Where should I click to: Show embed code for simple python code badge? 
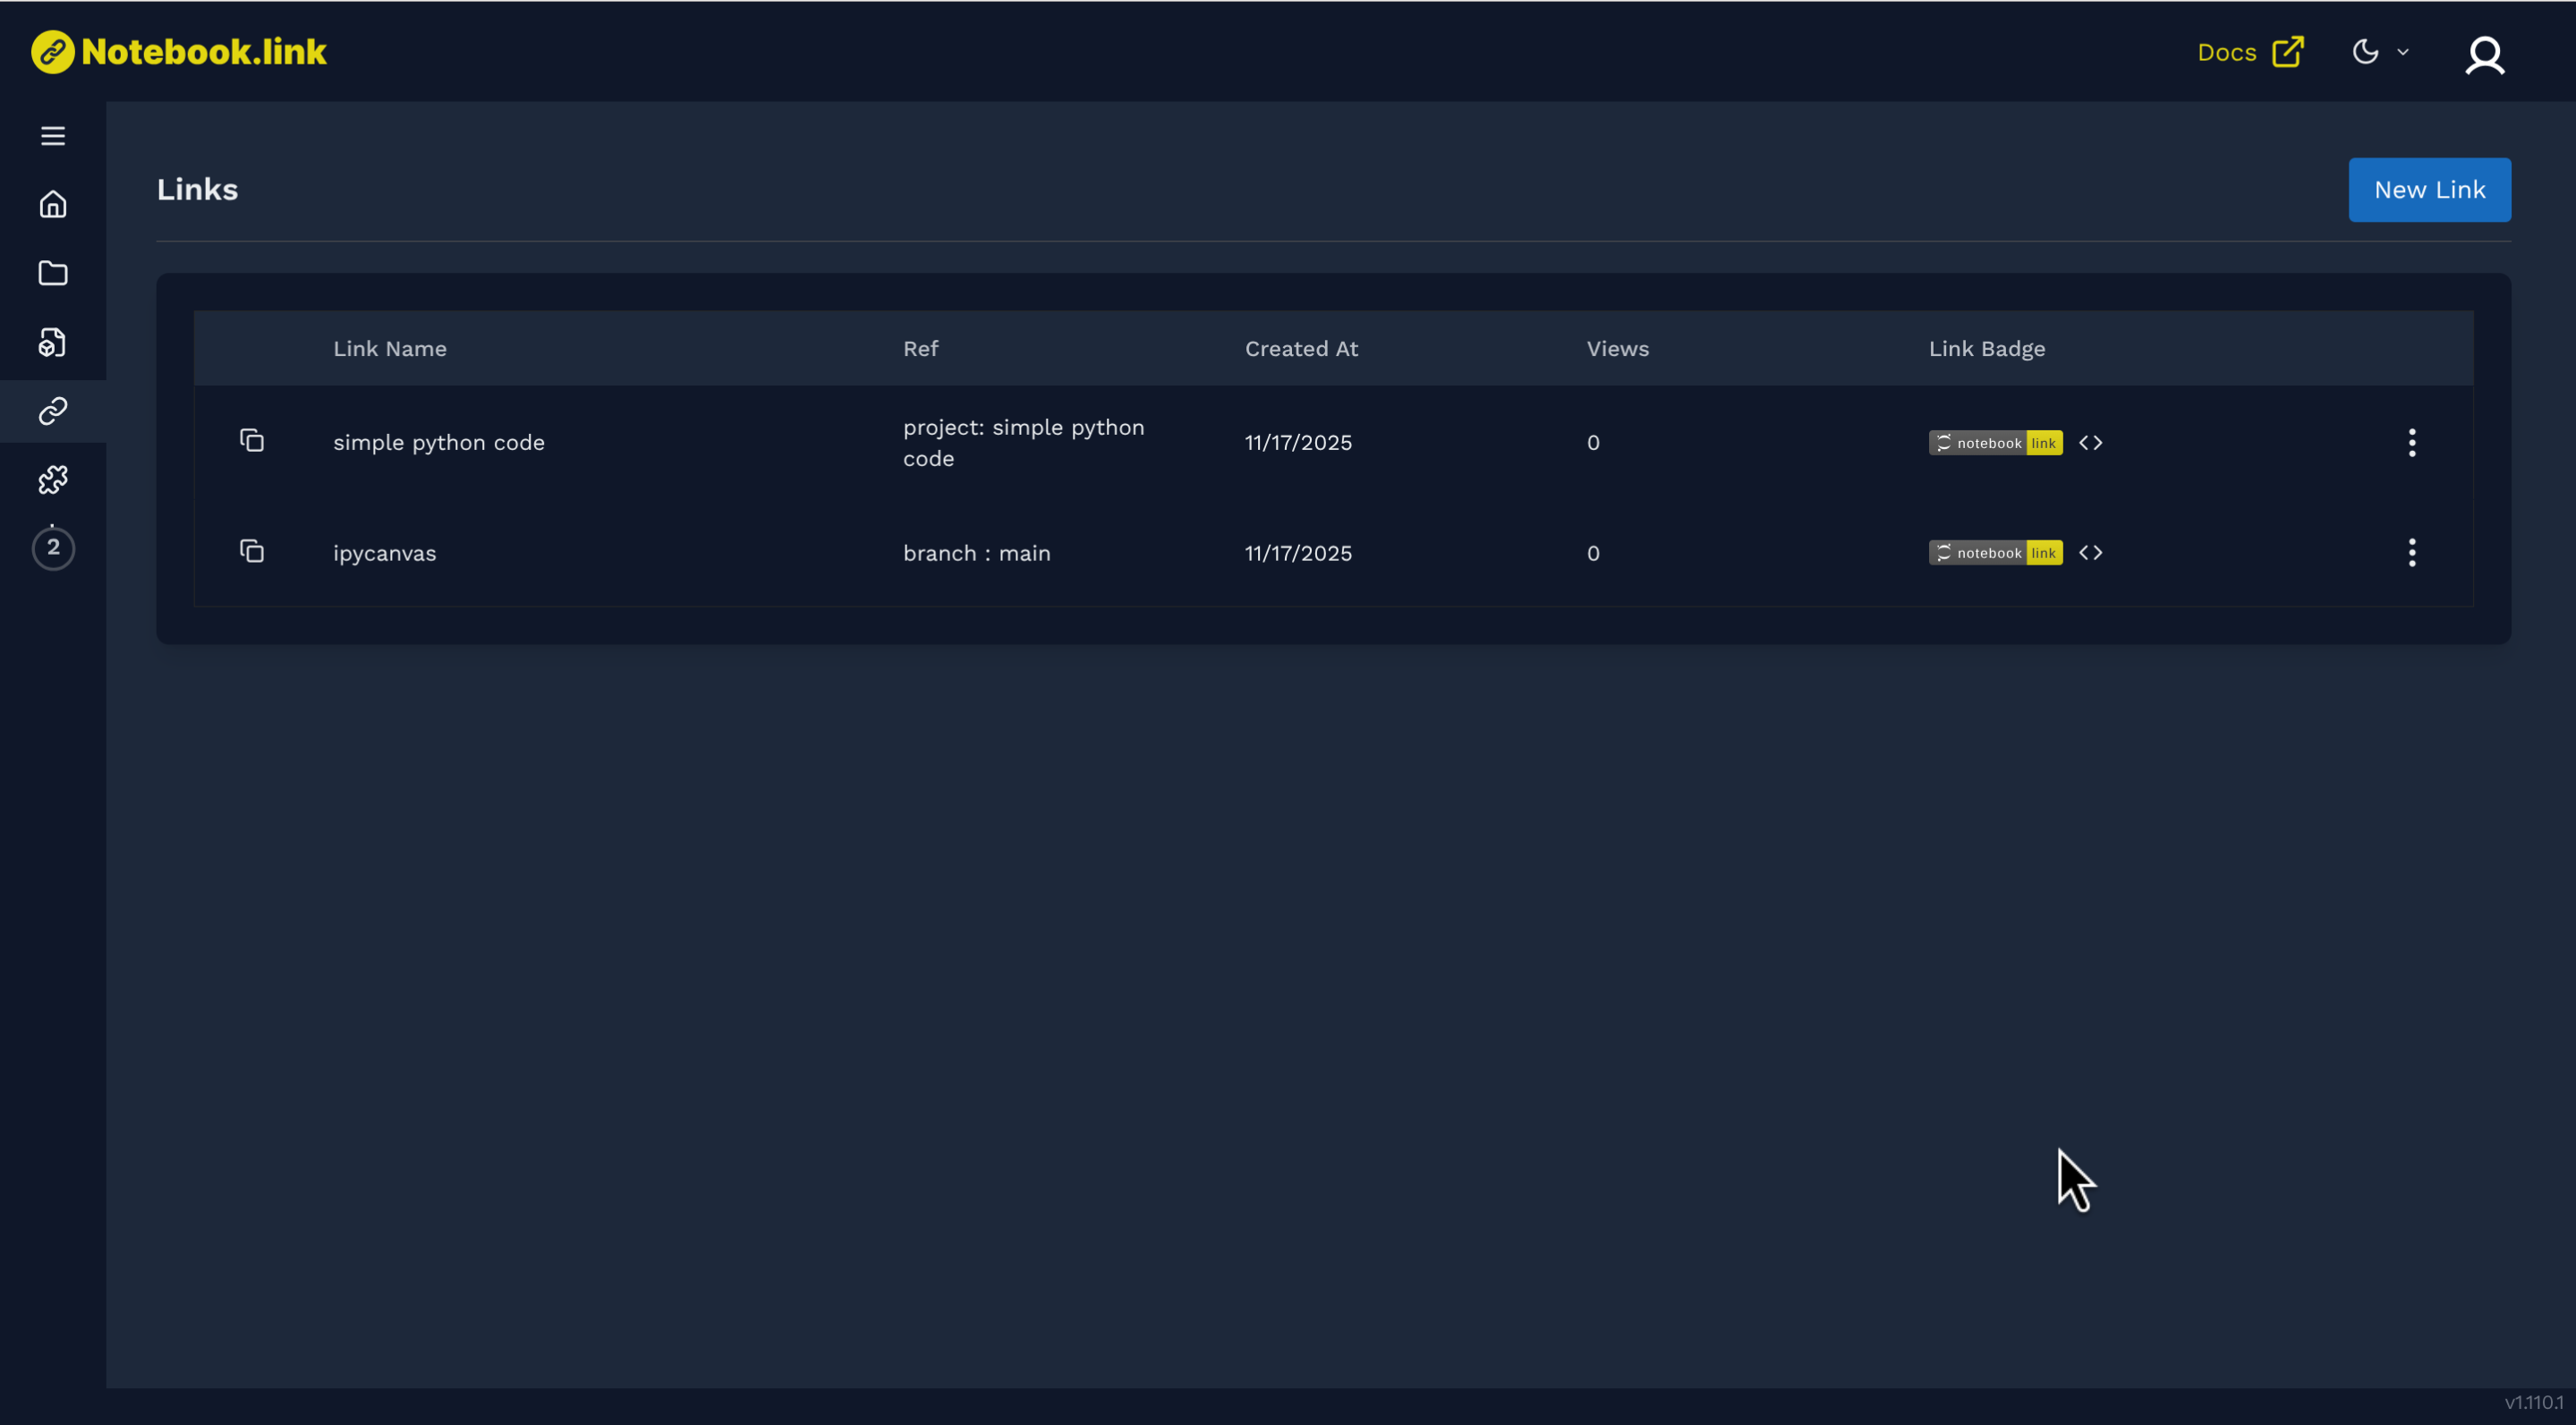pyautogui.click(x=2090, y=443)
